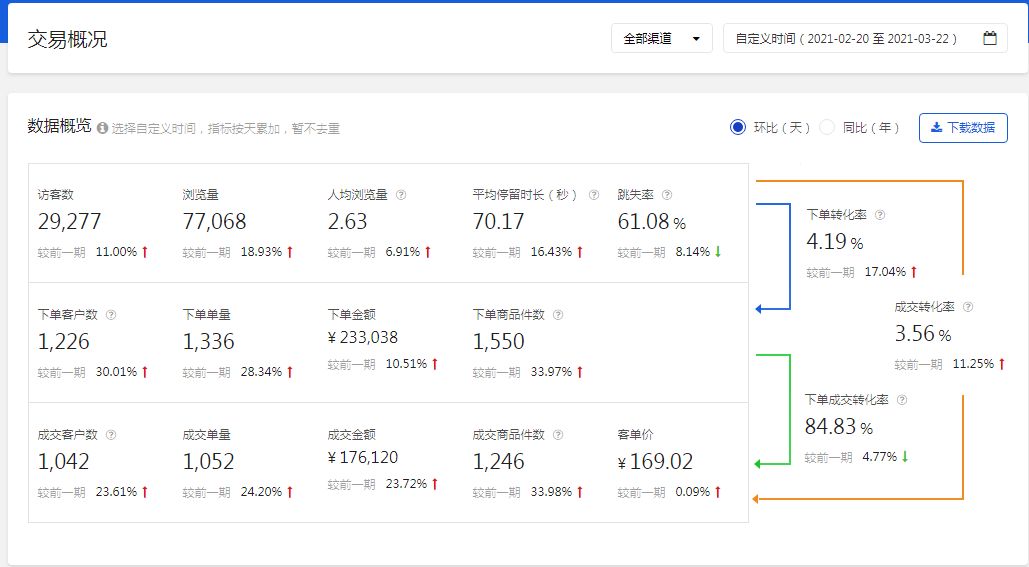
Task: Click the 0.09% change under 客单价
Action: pos(698,492)
